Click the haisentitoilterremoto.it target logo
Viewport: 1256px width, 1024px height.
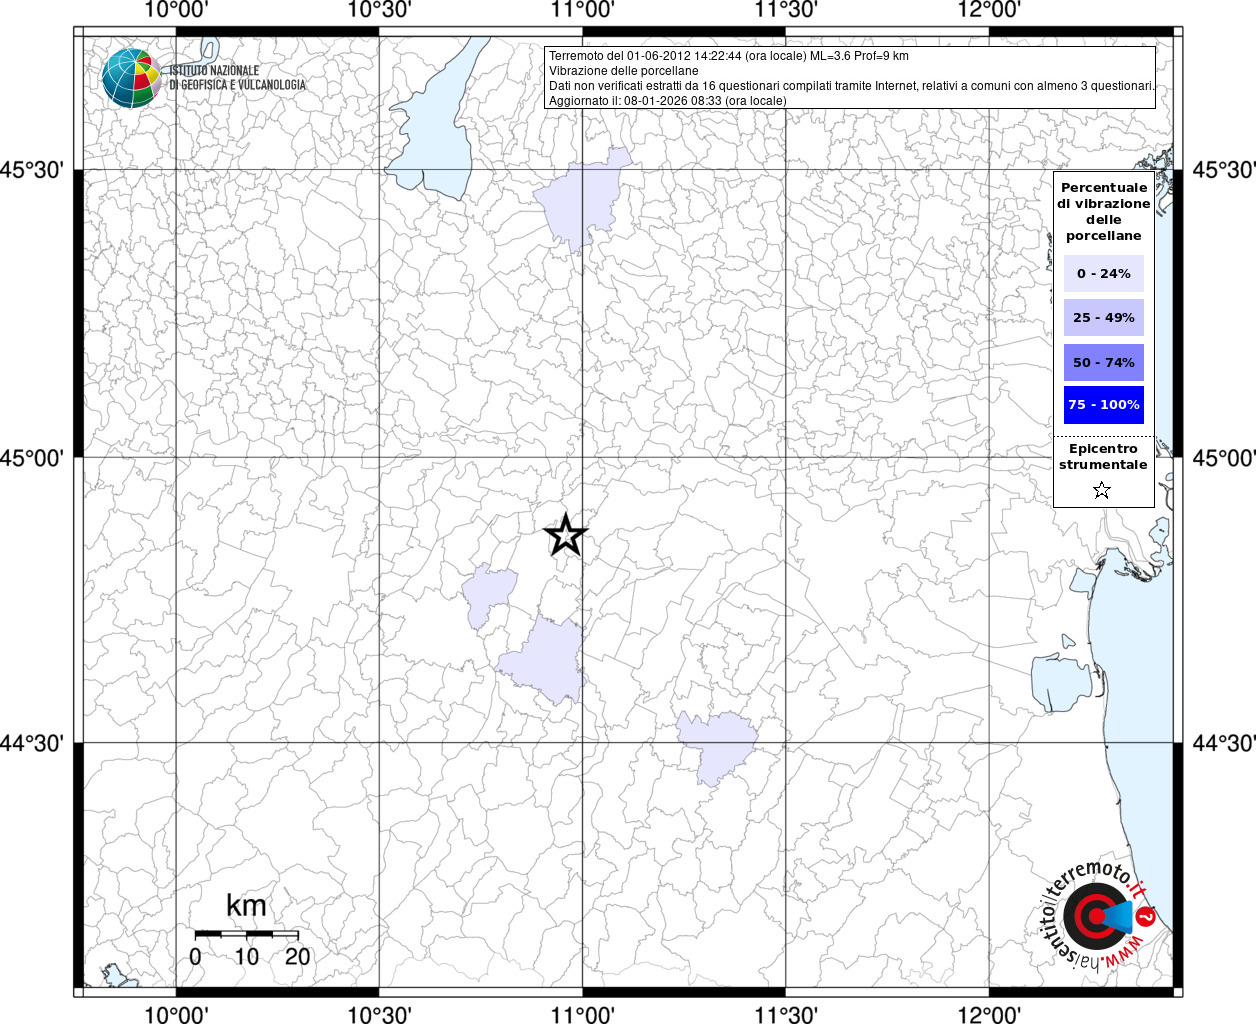(x=1096, y=917)
